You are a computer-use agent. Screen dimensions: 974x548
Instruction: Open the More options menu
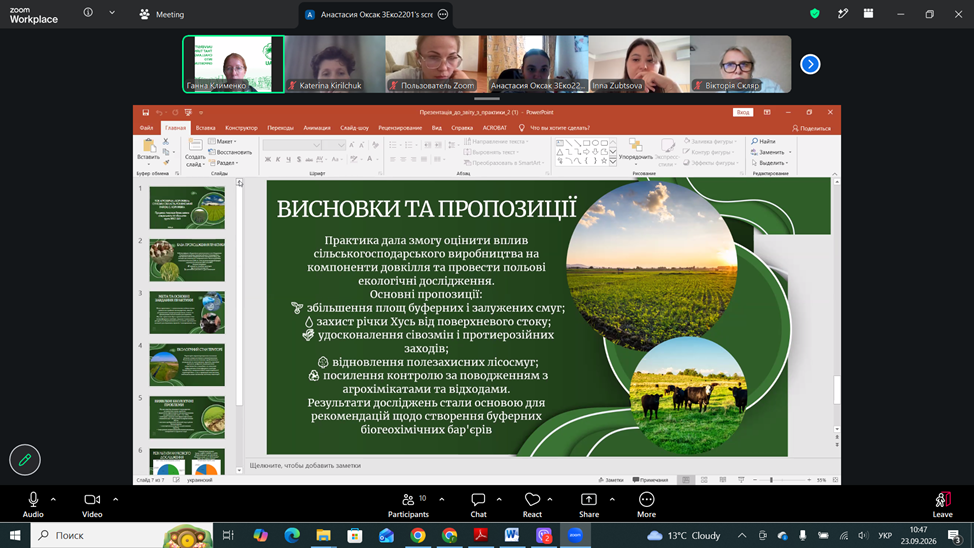point(646,505)
